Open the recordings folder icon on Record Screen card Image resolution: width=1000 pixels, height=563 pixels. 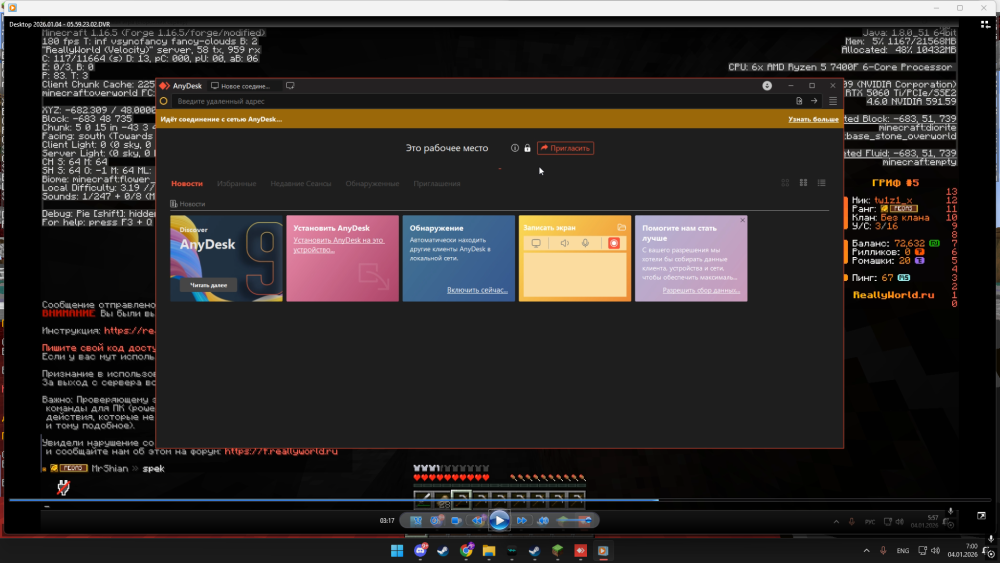[x=621, y=228]
